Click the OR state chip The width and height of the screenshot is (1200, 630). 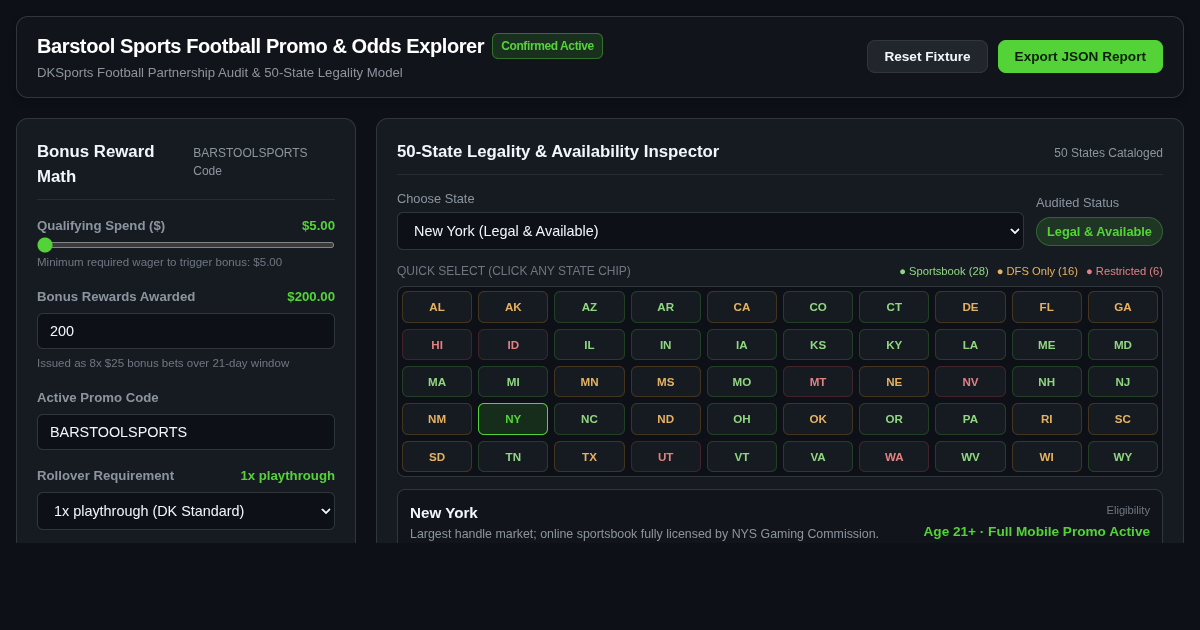click(x=894, y=419)
